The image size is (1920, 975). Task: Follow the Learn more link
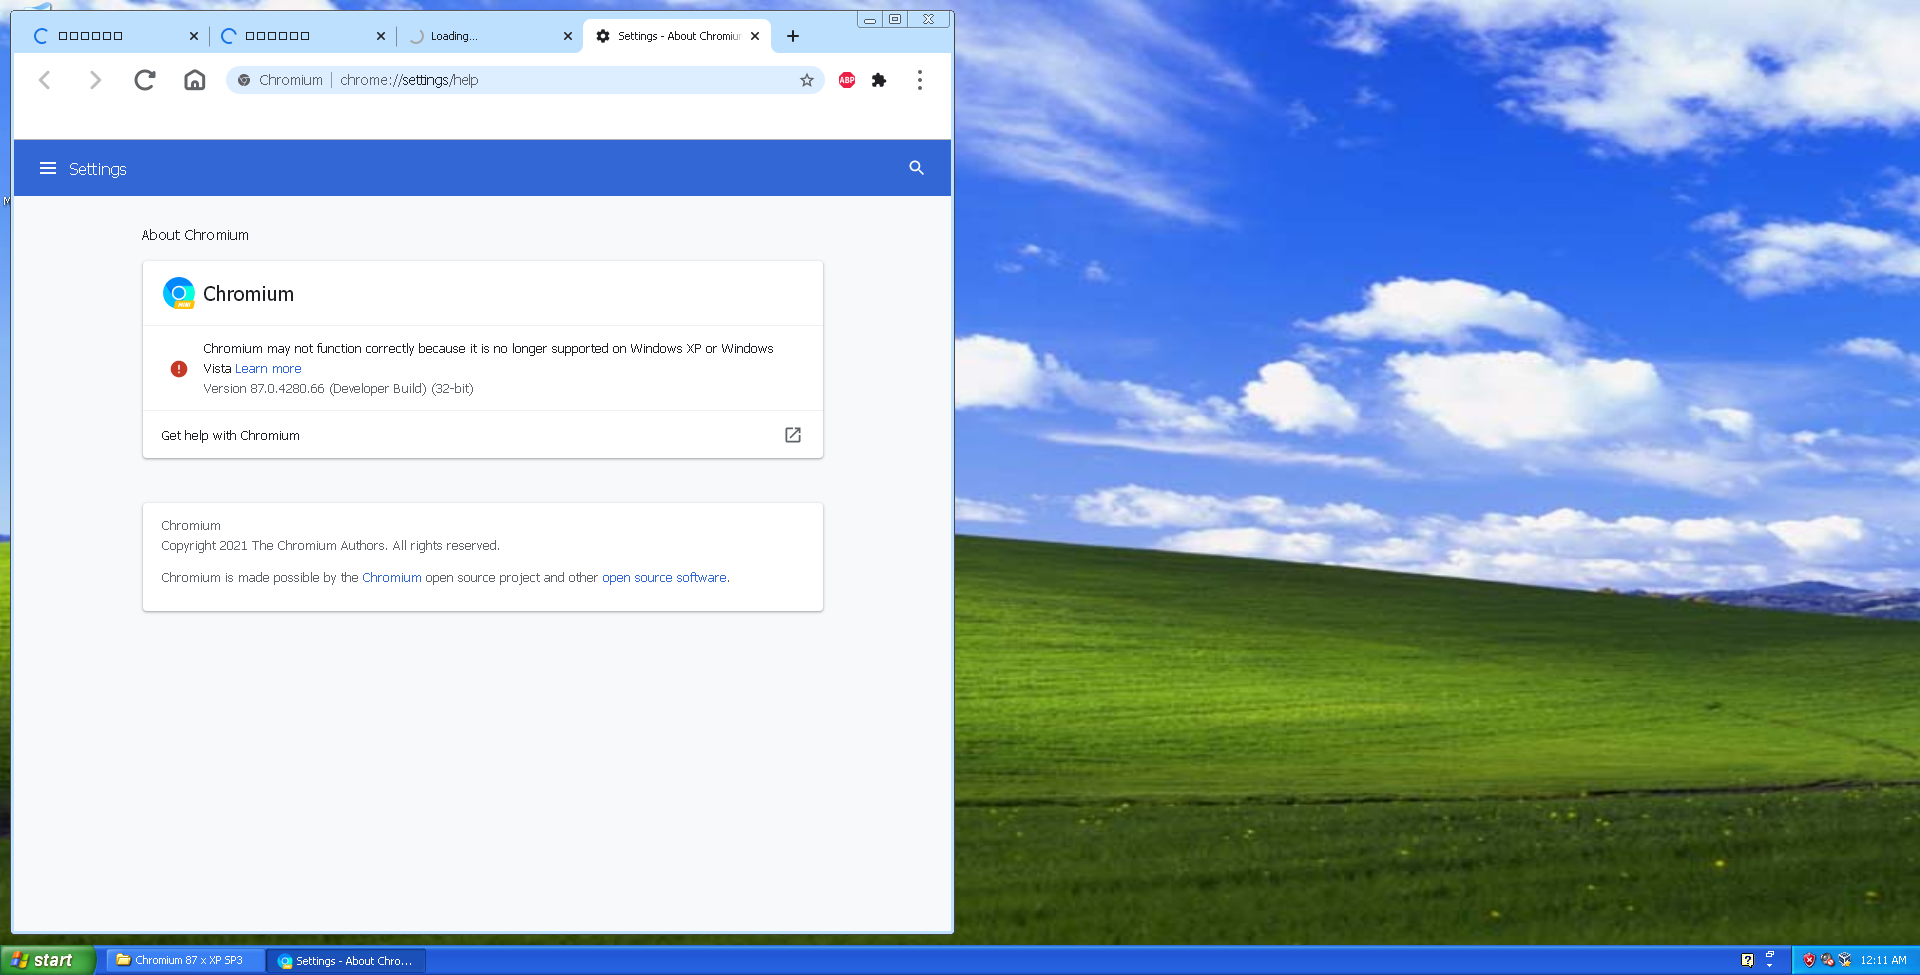point(268,369)
